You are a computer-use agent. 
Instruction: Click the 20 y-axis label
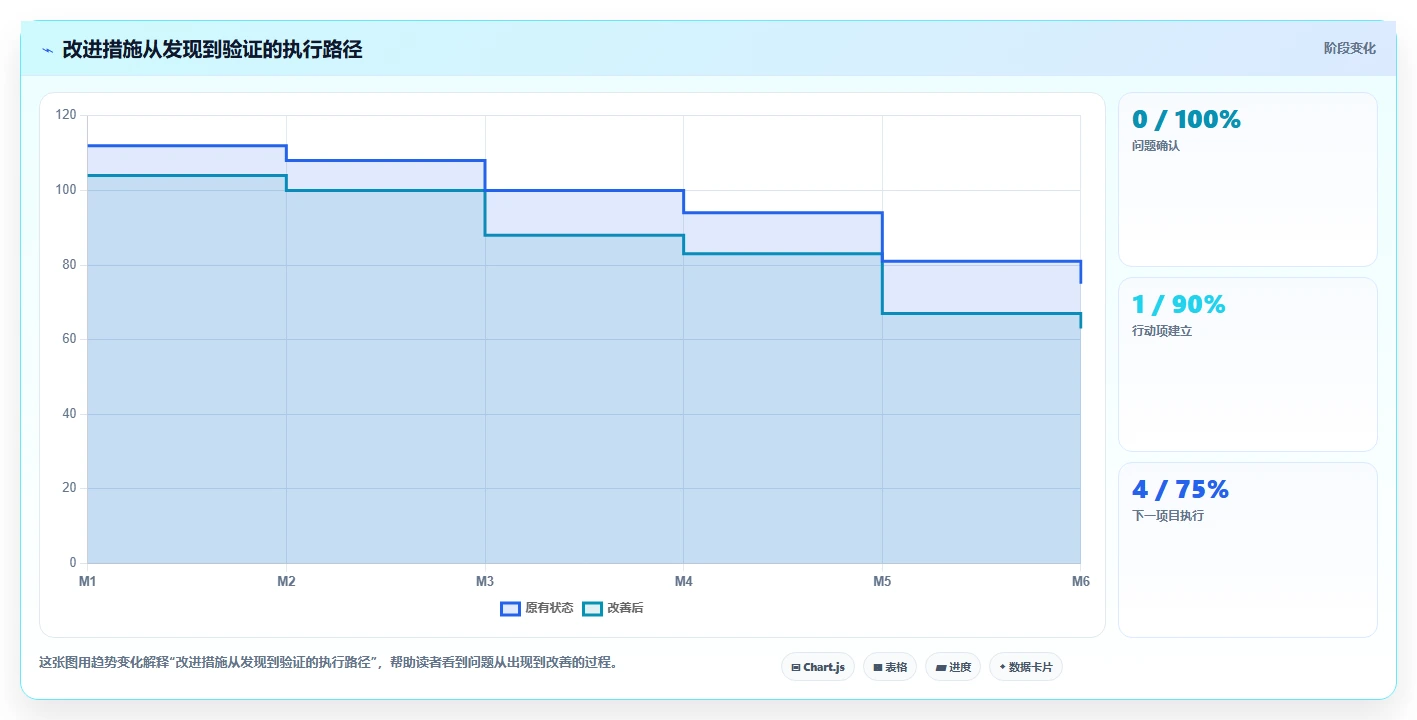tap(69, 488)
